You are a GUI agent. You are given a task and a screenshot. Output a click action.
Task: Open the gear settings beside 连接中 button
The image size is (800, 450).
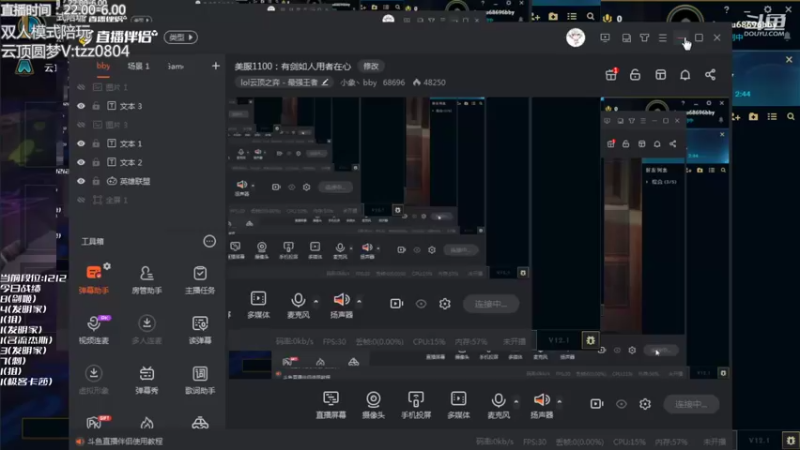(645, 404)
